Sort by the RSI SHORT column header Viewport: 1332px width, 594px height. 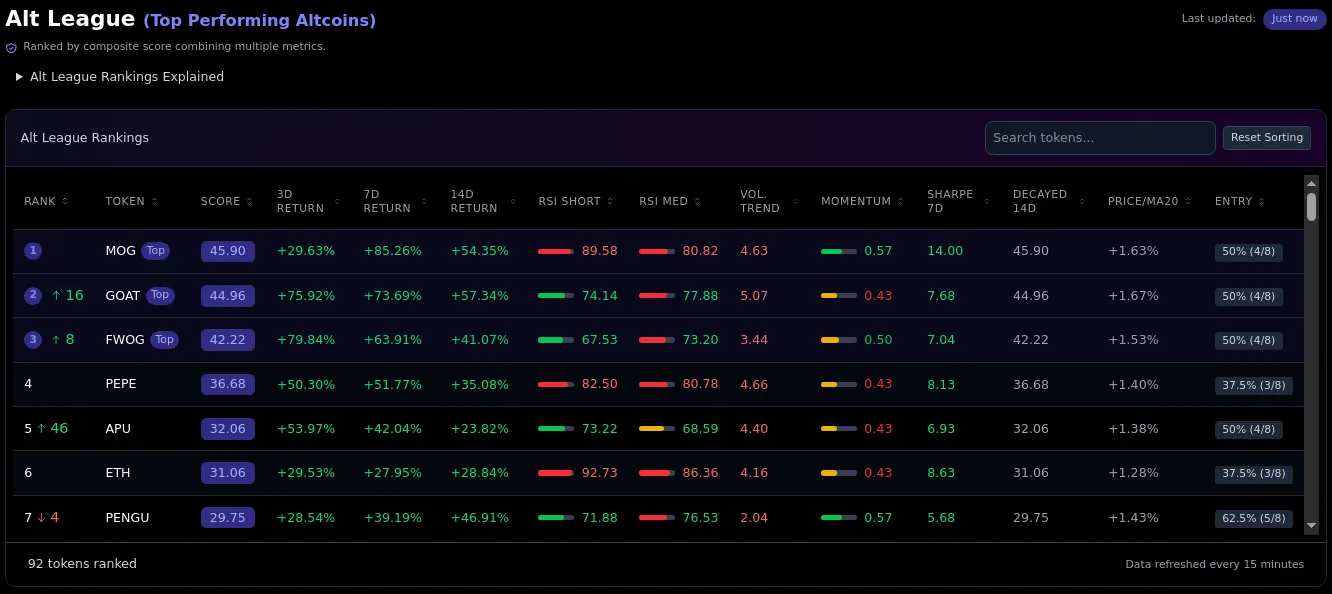pyautogui.click(x=575, y=202)
